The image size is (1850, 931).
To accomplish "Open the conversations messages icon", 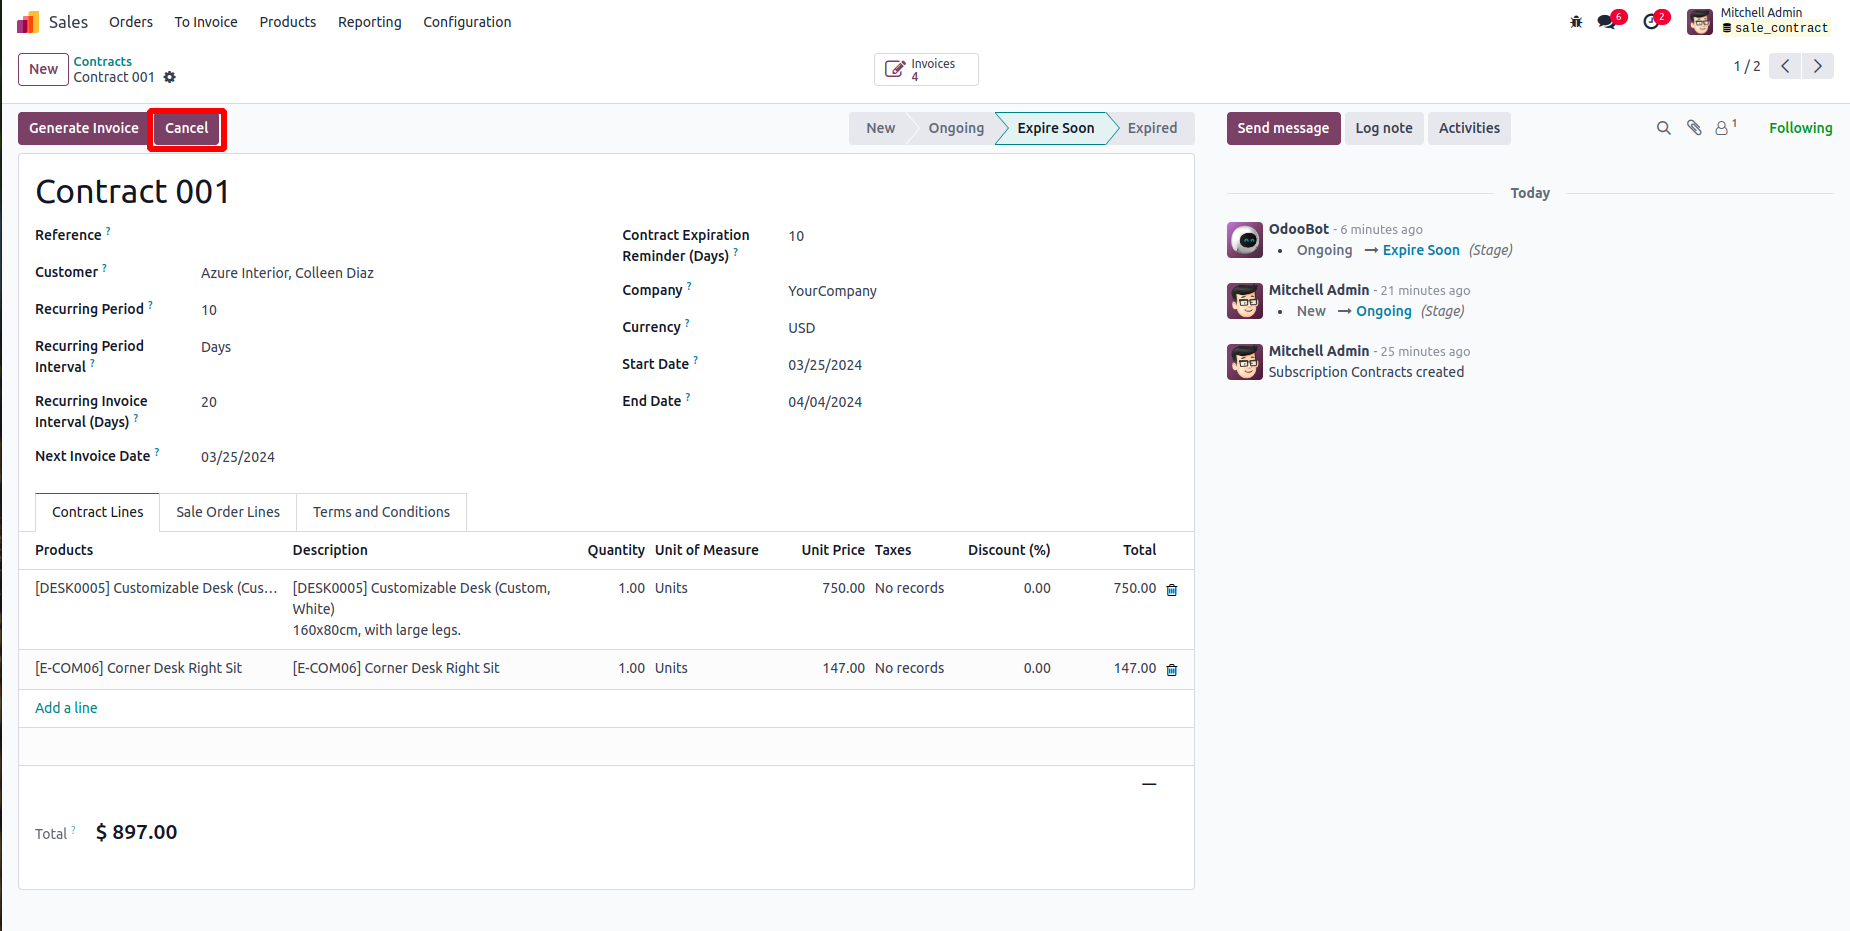I will (x=1607, y=22).
